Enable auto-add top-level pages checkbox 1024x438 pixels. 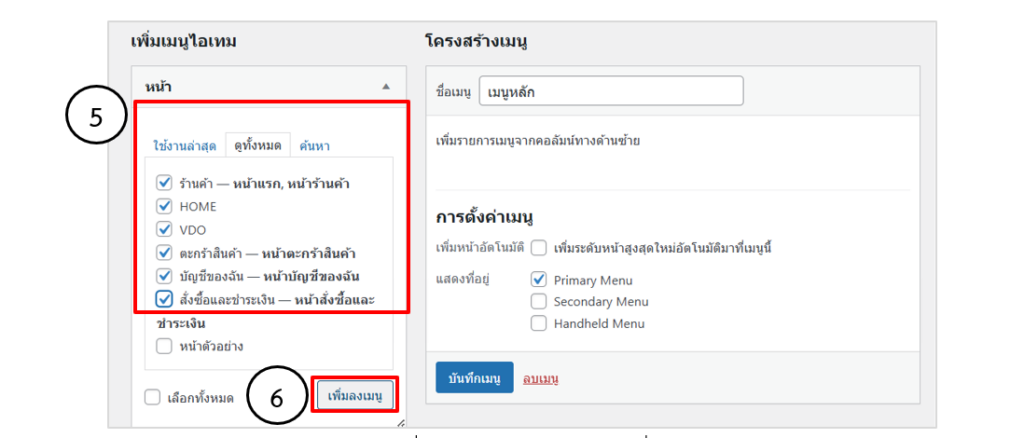539,247
